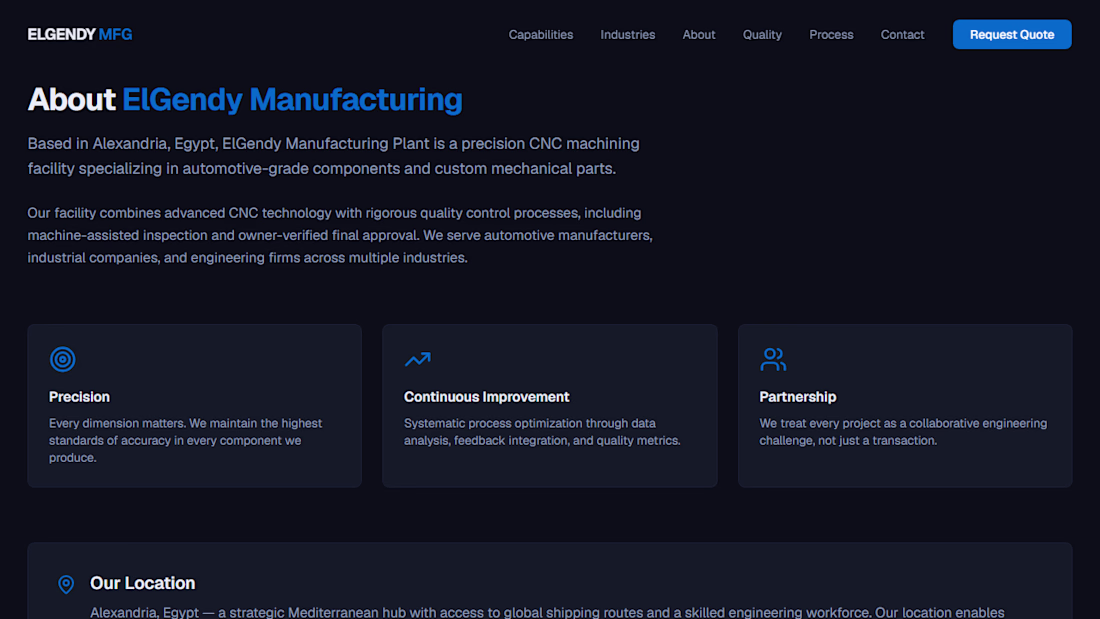Click paragraph starting 'Based in Alexandria, Egypt'
1100x619 pixels.
334,156
